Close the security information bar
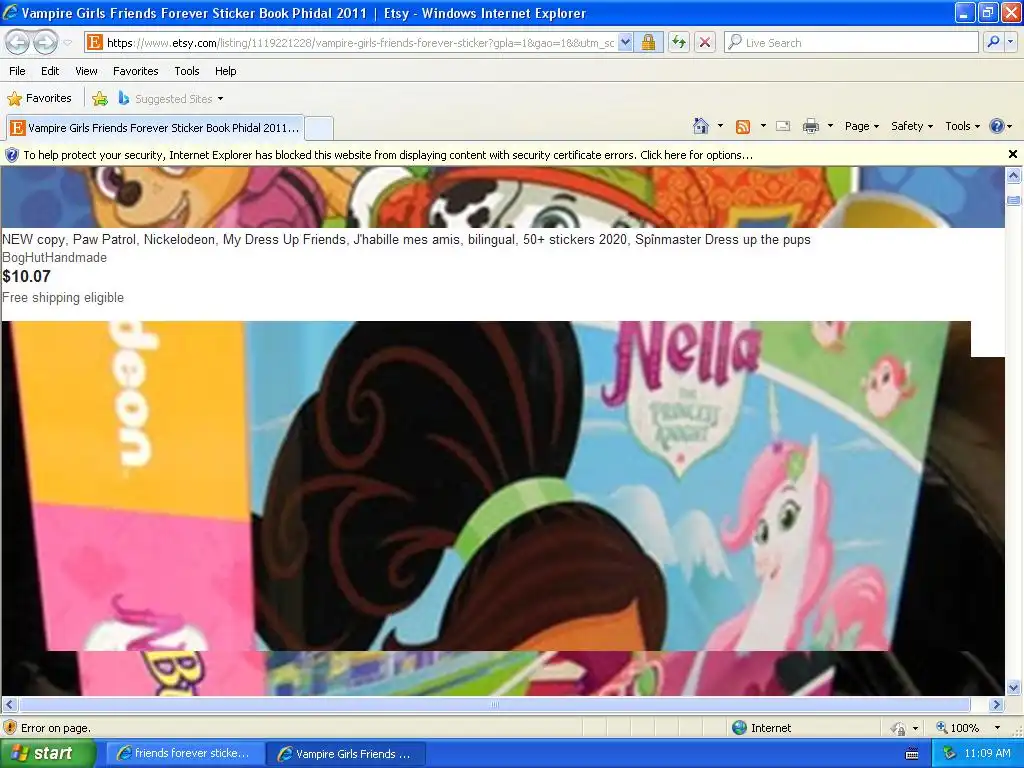Screen dimensions: 1024x768 1013,154
